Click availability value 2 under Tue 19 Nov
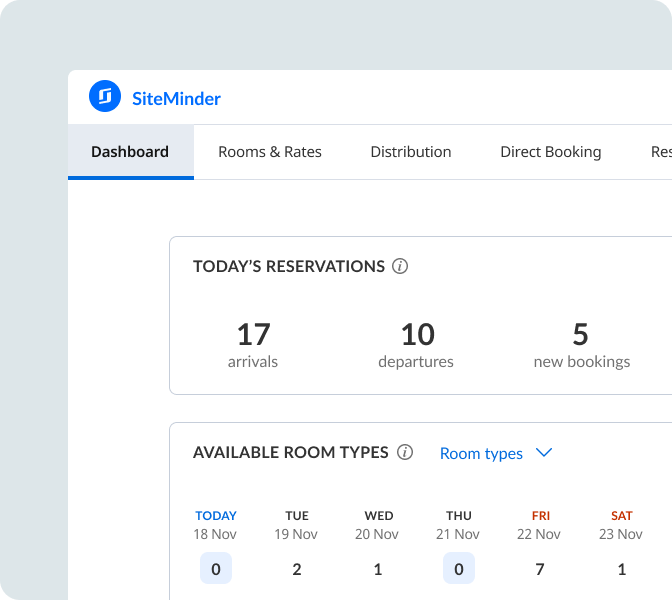 pyautogui.click(x=297, y=569)
